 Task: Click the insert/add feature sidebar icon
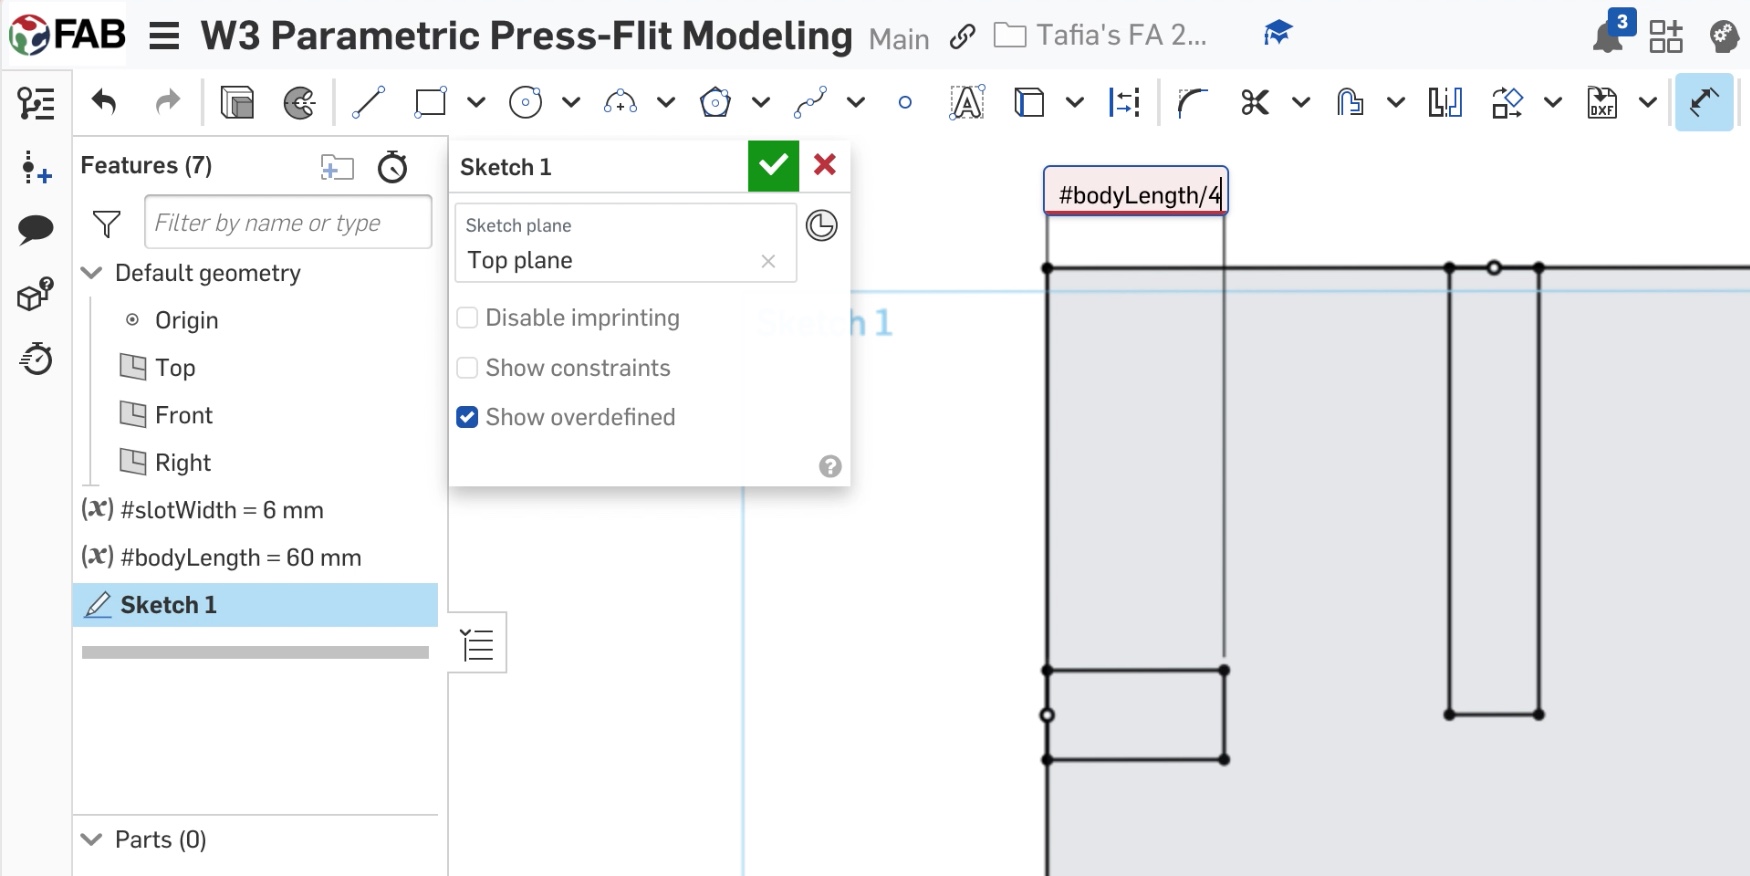[36, 168]
